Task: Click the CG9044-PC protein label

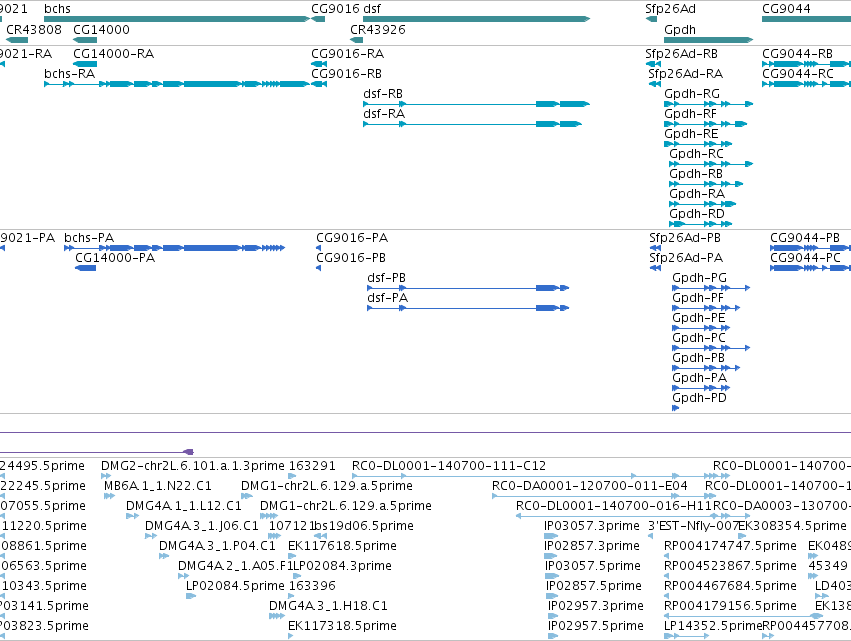Action: click(x=805, y=258)
